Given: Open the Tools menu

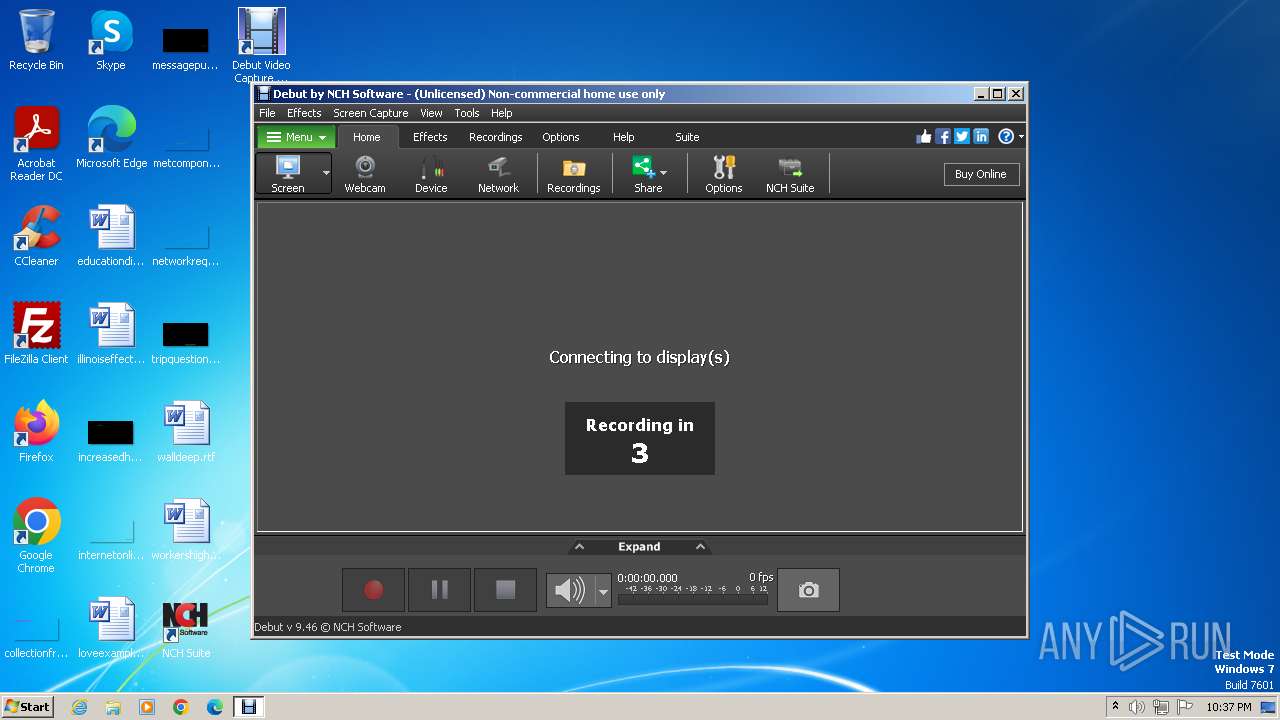Looking at the screenshot, I should tap(467, 113).
